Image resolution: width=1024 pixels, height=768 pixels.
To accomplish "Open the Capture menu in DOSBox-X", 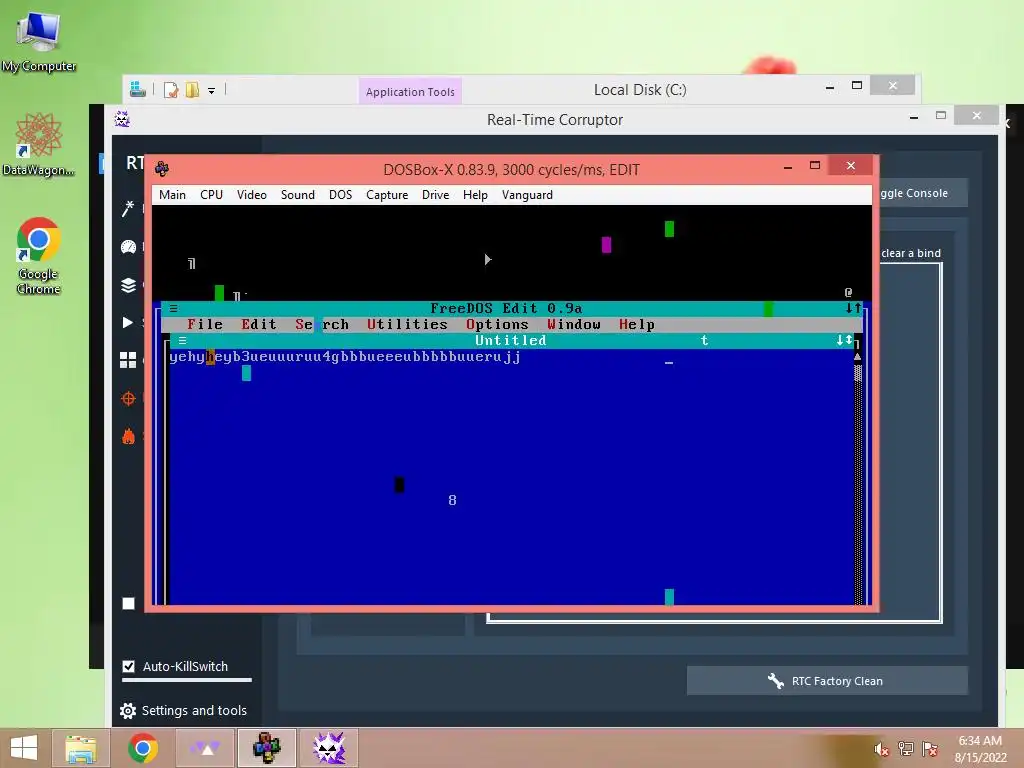I will click(387, 195).
